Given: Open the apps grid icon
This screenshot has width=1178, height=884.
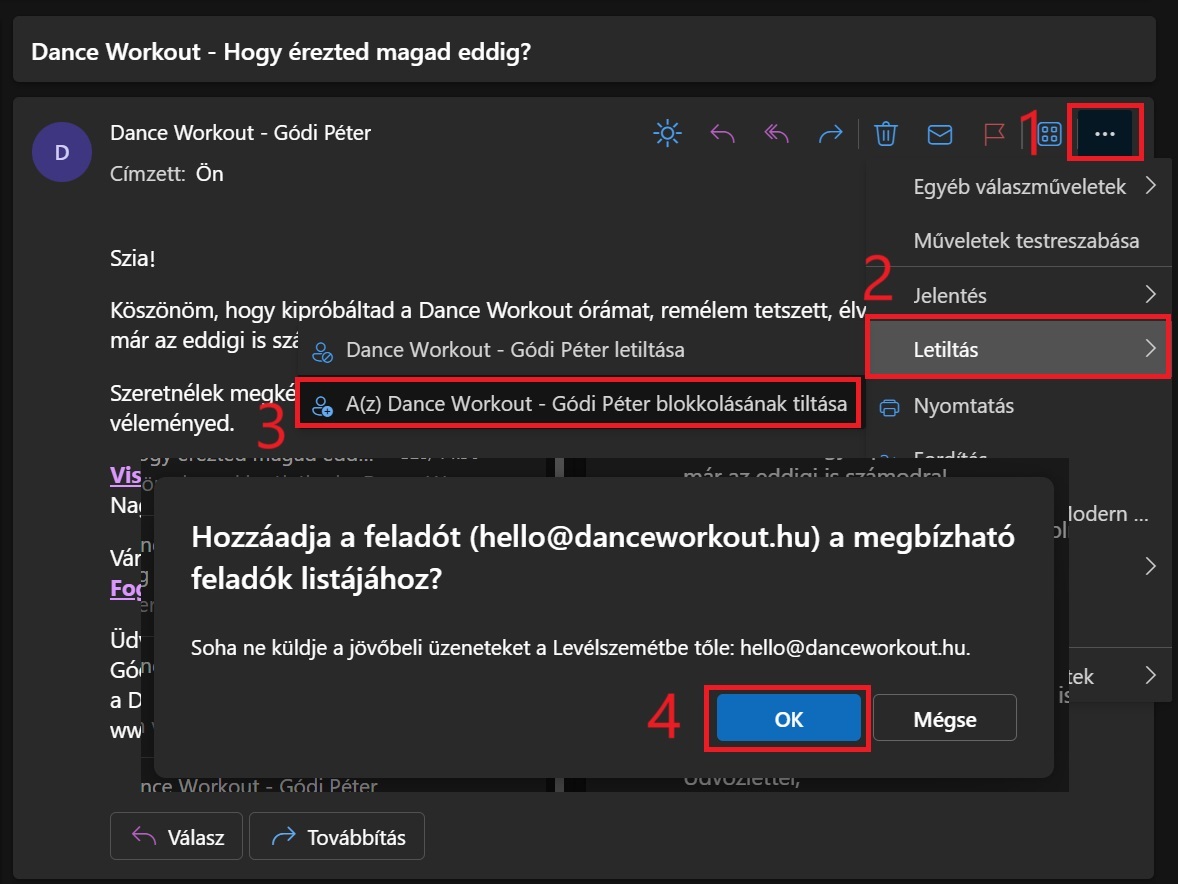Looking at the screenshot, I should tap(1050, 134).
